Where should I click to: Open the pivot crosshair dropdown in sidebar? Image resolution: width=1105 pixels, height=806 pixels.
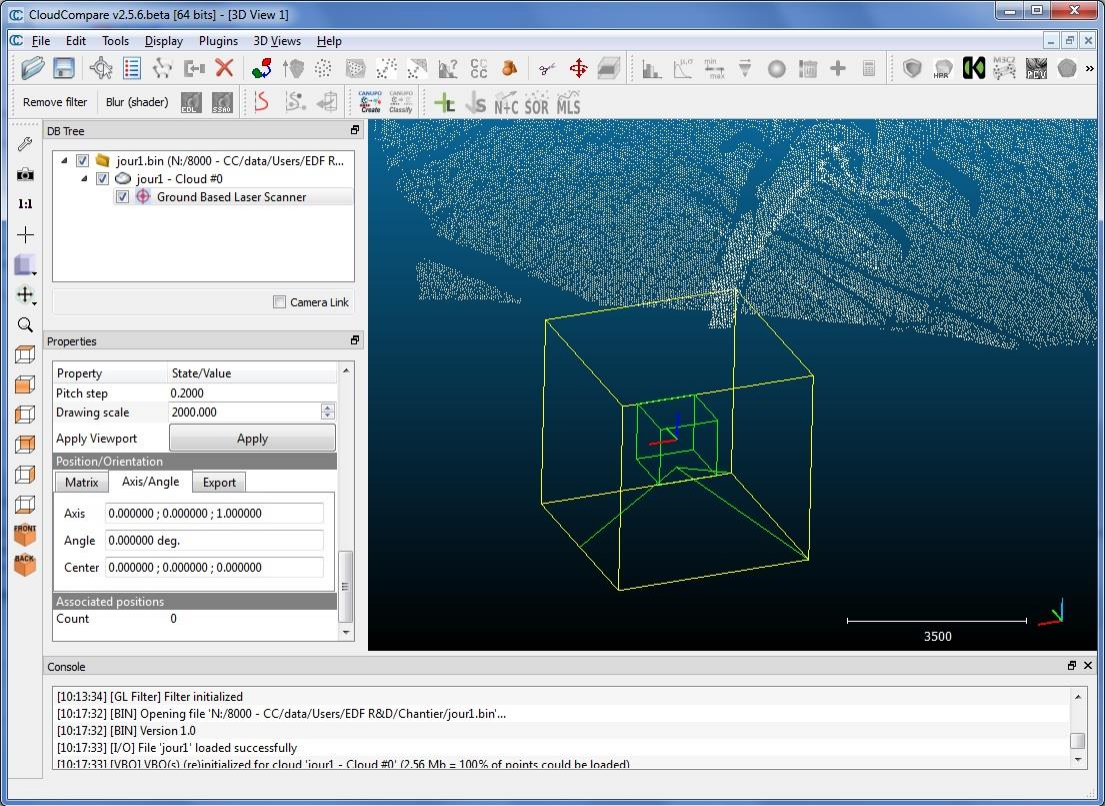(25, 294)
